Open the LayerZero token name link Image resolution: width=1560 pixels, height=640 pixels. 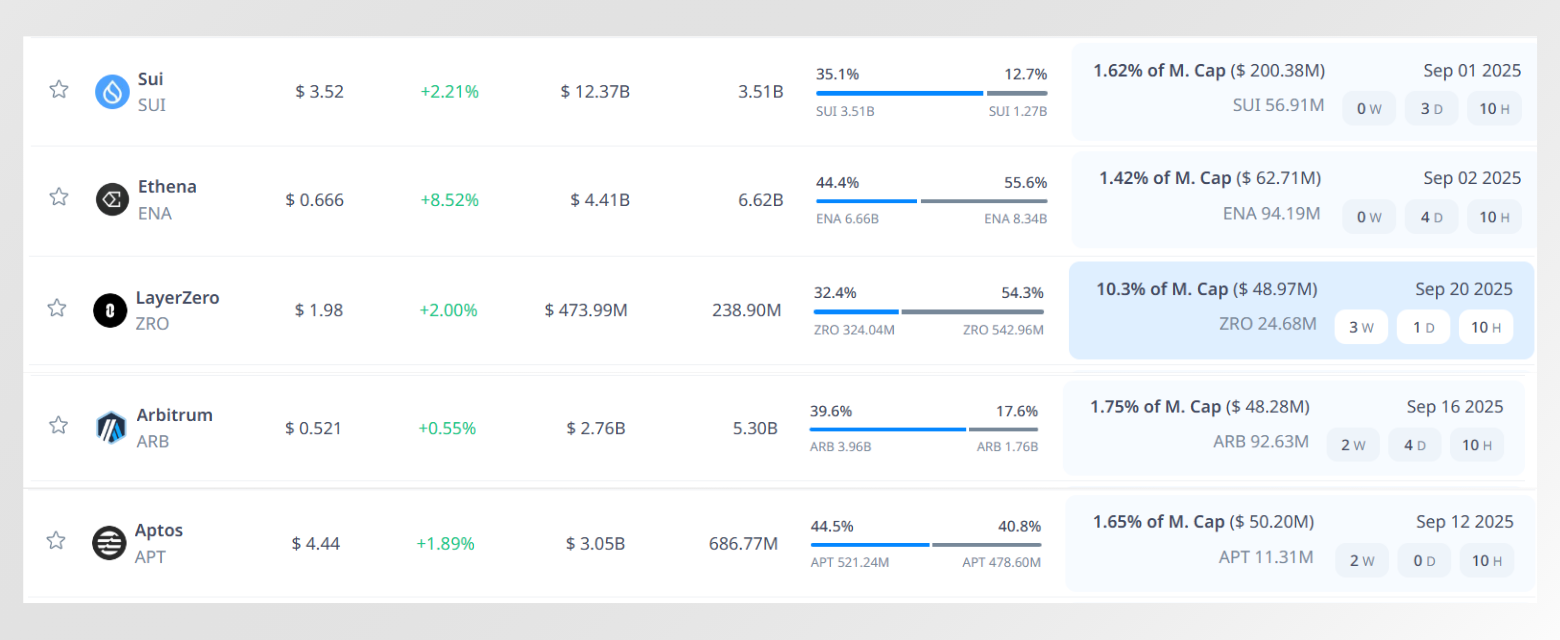[x=177, y=298]
